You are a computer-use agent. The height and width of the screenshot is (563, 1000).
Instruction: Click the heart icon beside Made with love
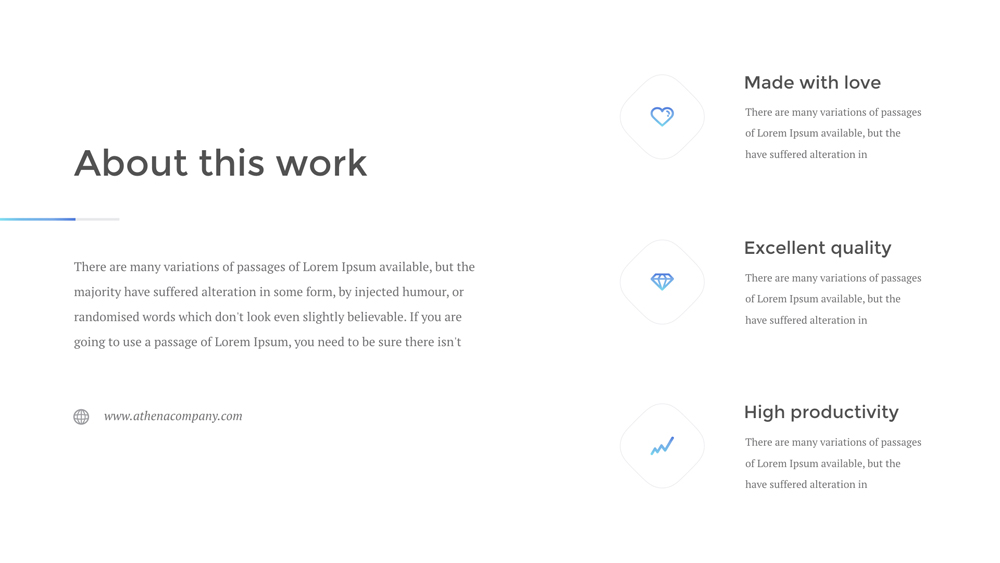tap(662, 116)
